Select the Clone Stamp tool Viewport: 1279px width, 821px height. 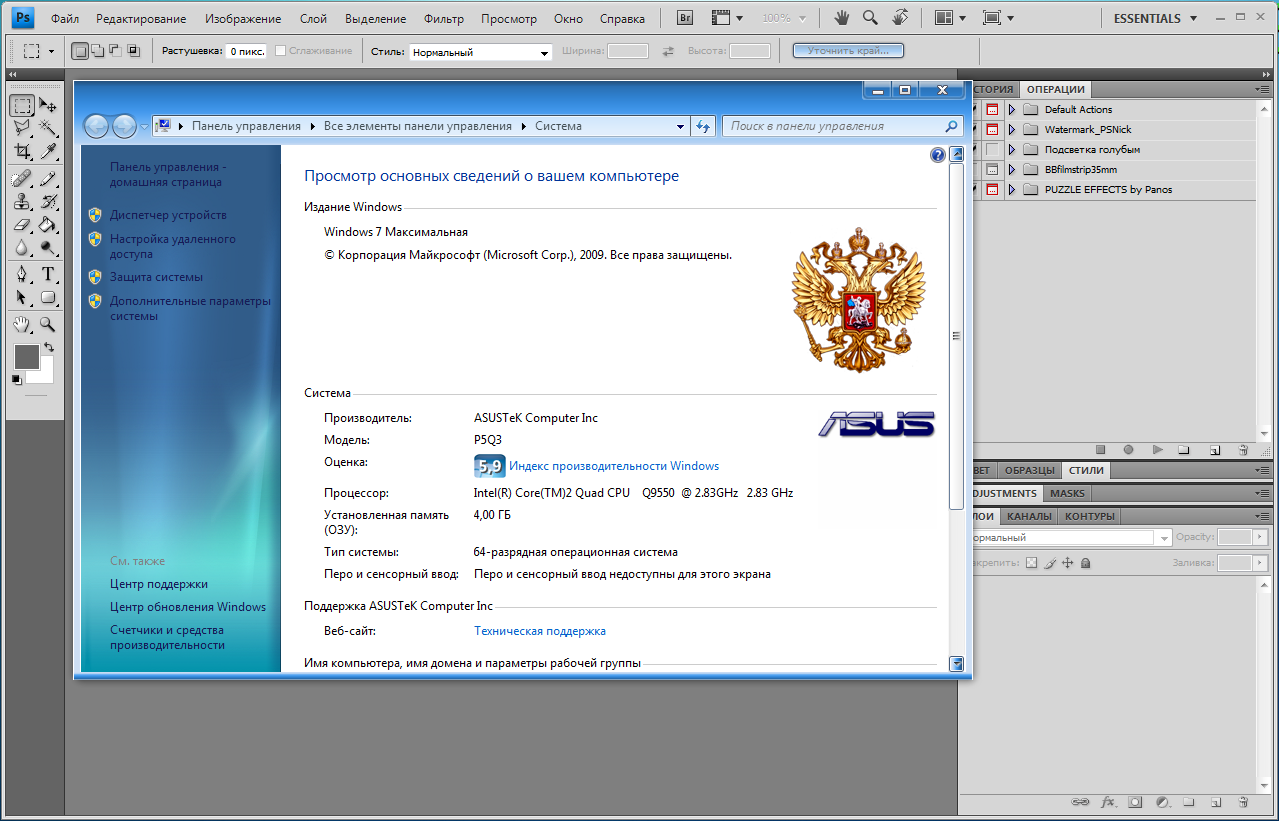pos(22,201)
